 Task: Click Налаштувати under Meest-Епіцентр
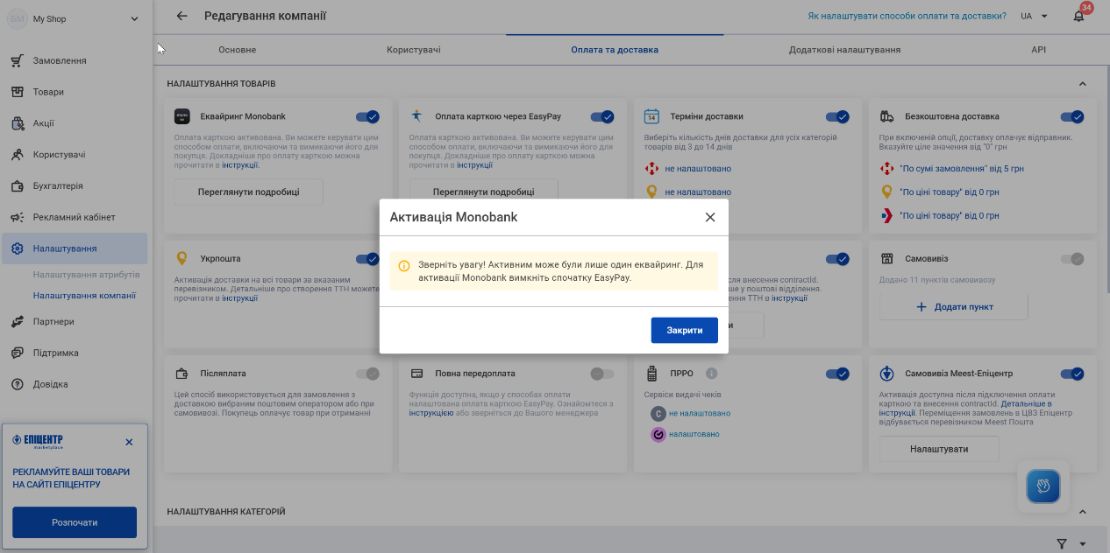(x=939, y=449)
